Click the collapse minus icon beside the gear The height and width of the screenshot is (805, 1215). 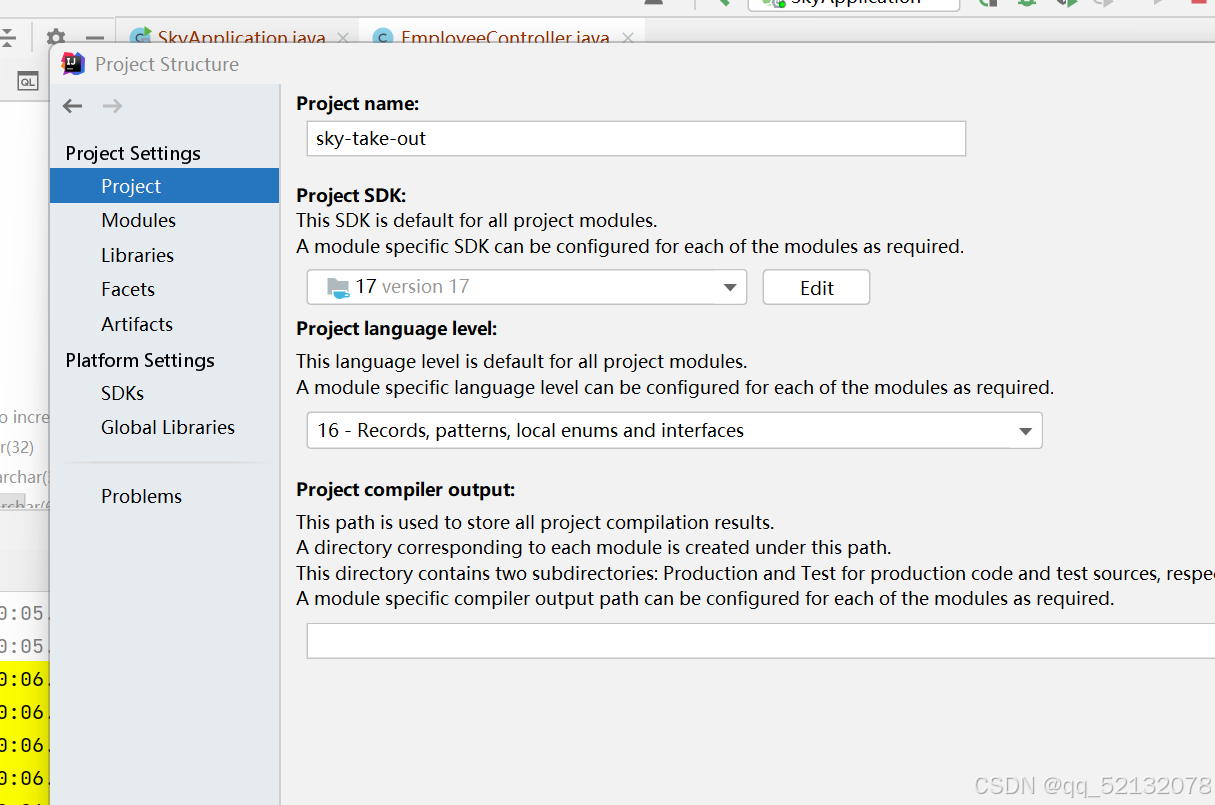[x=94, y=39]
